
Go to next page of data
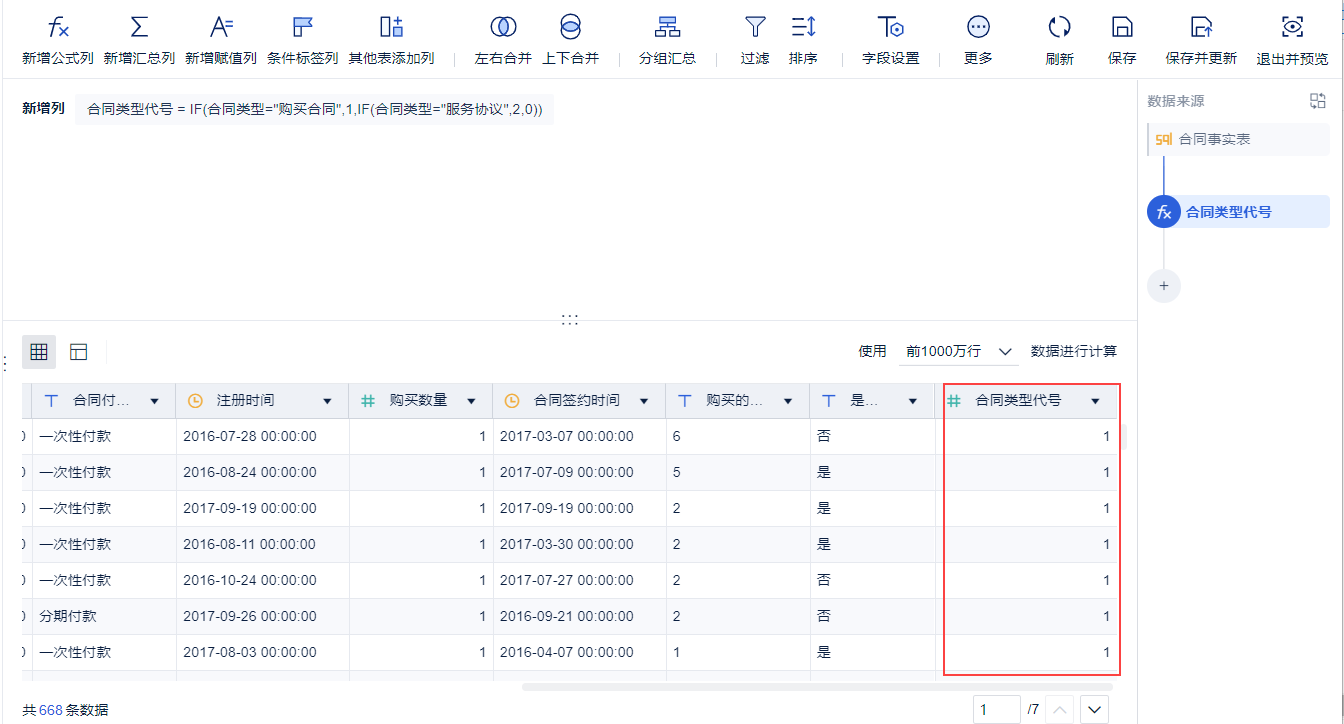pos(1096,710)
